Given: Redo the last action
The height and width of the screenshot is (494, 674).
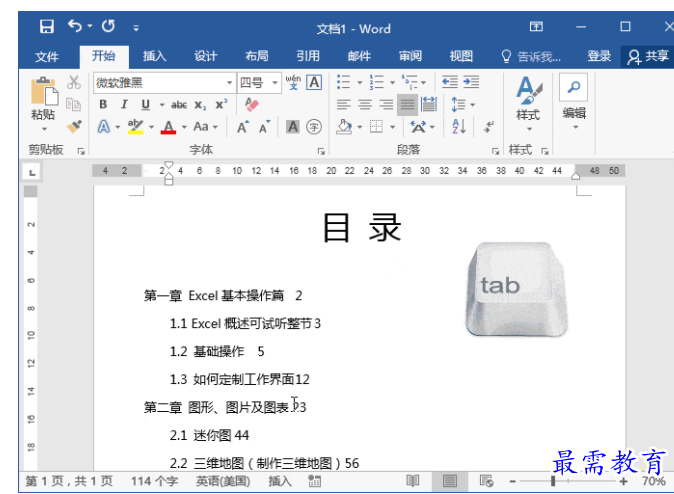Looking at the screenshot, I should point(108,26).
